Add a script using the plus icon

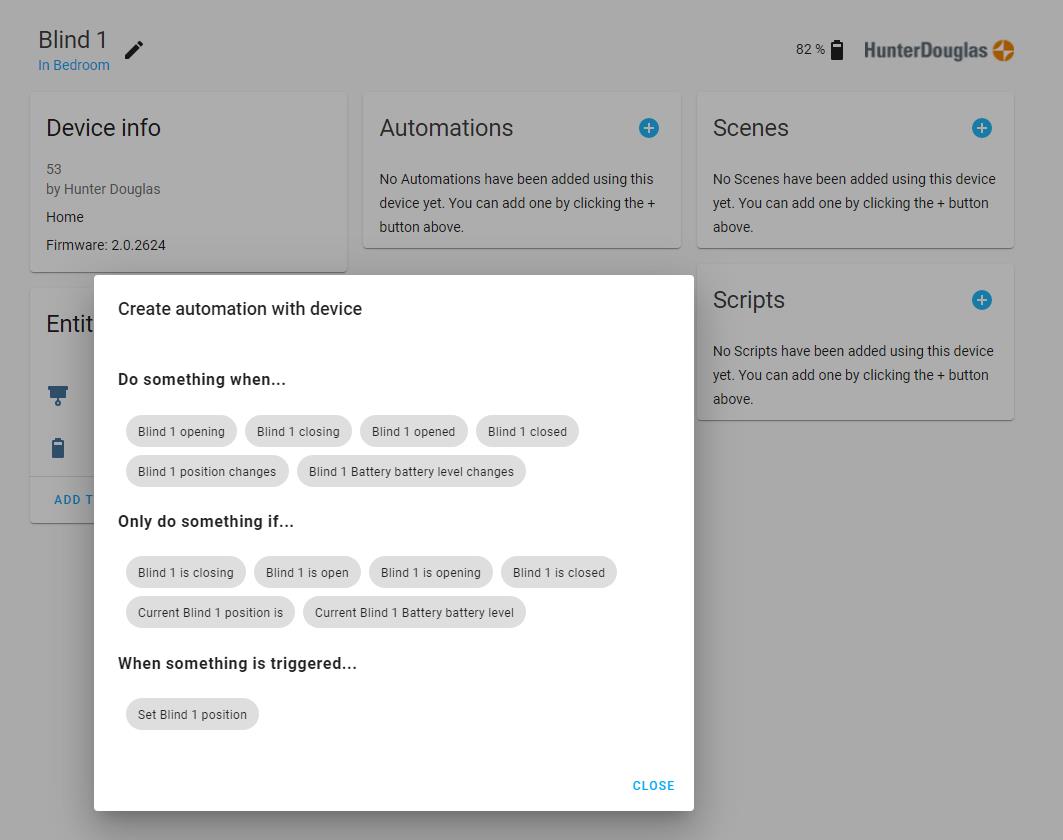tap(982, 300)
